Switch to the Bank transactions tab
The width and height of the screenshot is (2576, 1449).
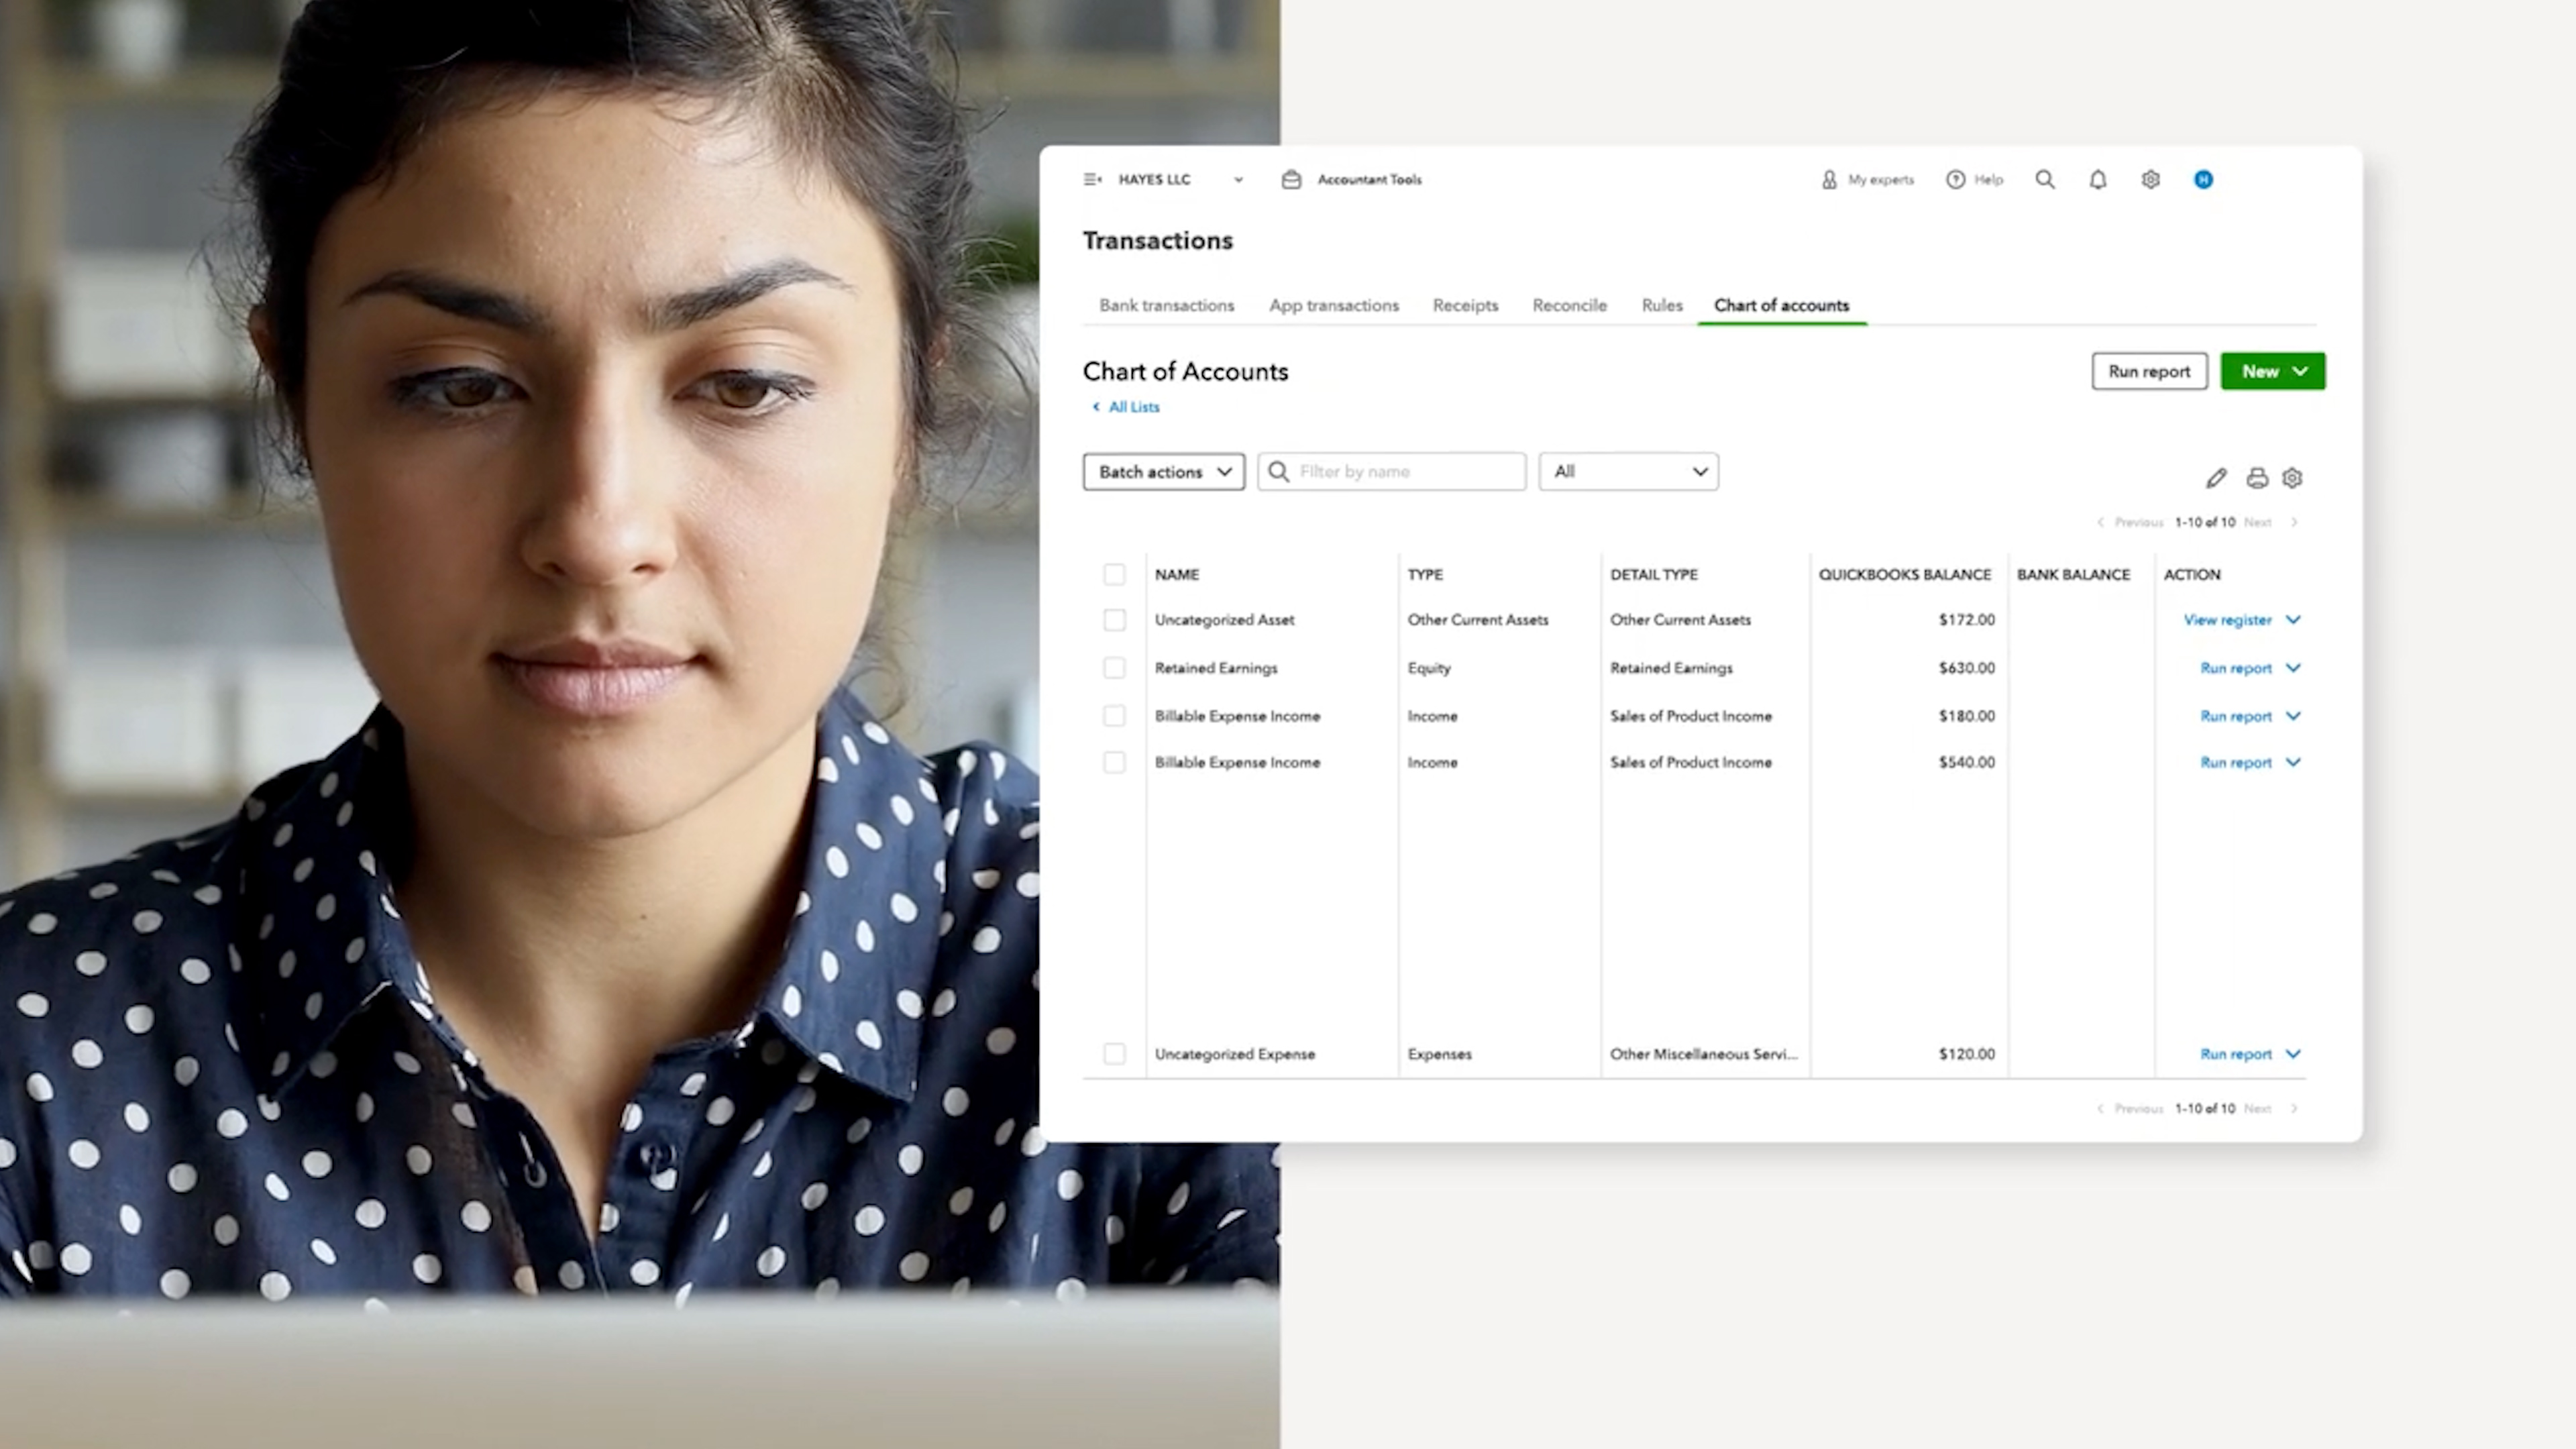point(1166,305)
